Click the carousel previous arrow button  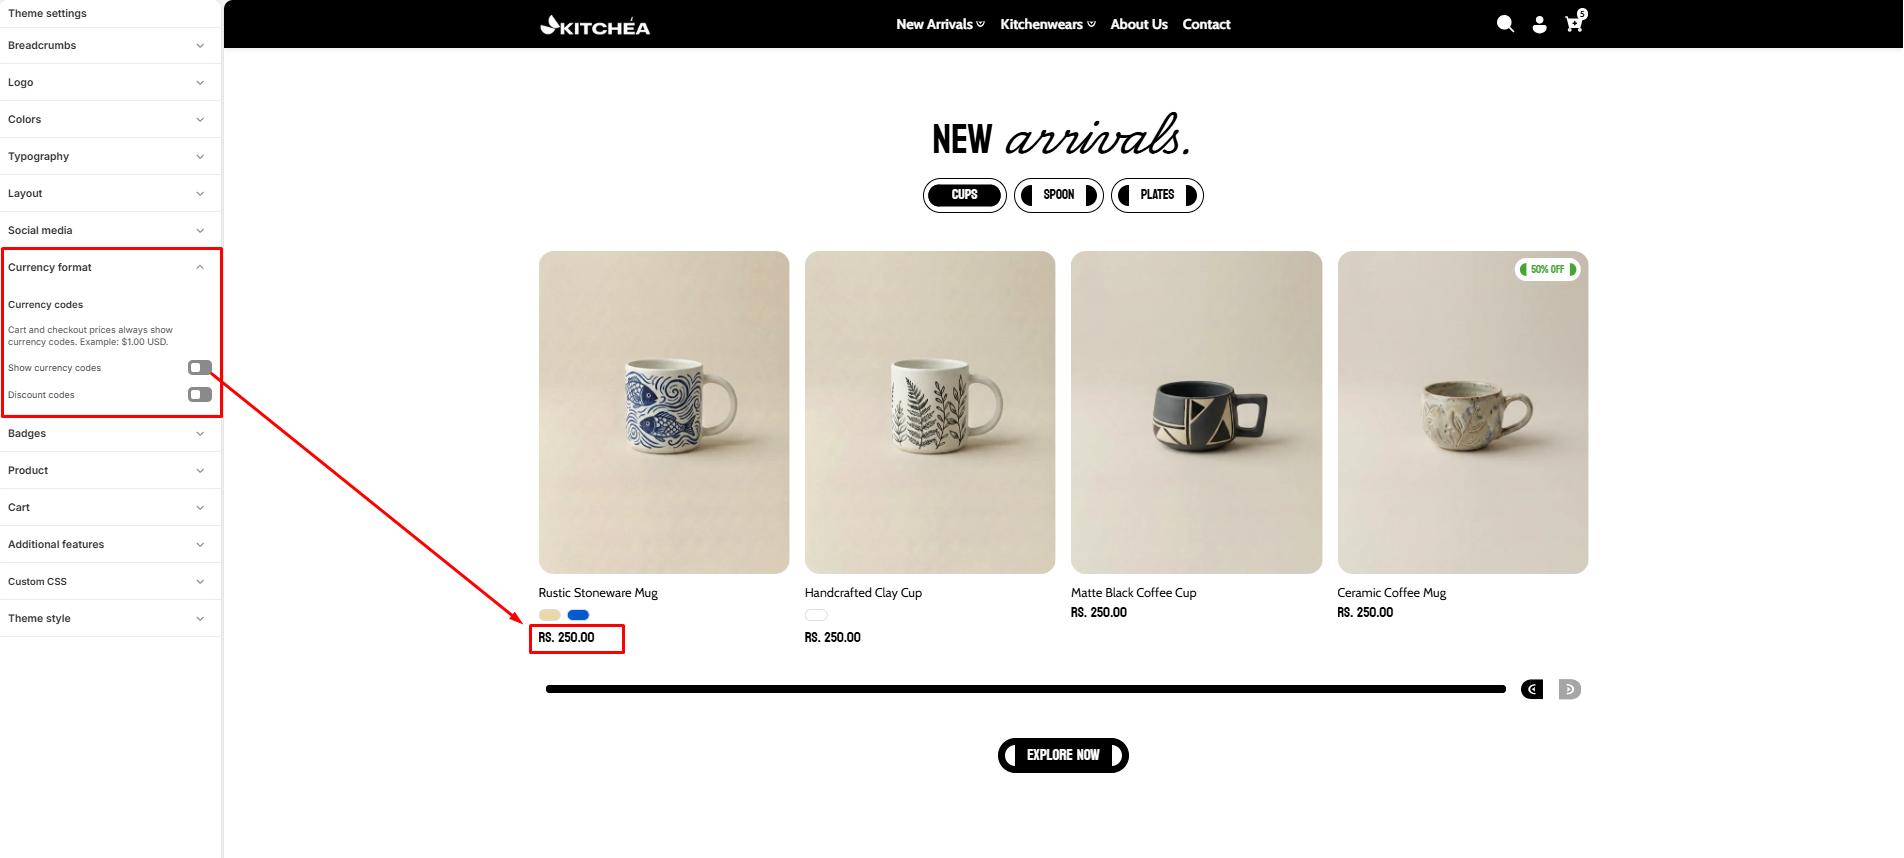tap(1532, 689)
